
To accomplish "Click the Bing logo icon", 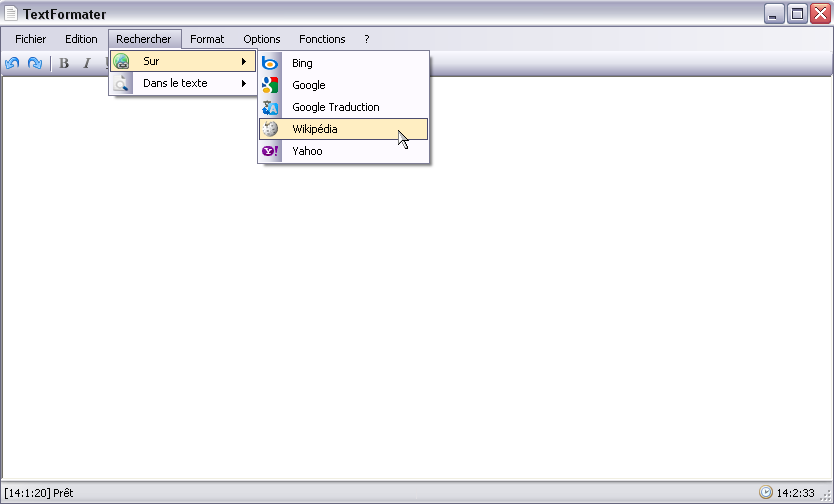I will [x=270, y=63].
